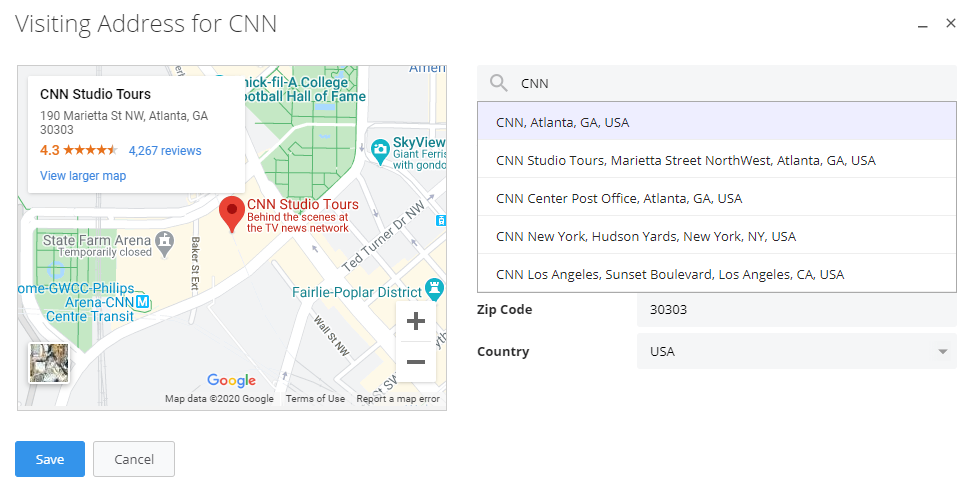Switch to satellite imagery thumbnail
This screenshot has height=491, width=974.
click(x=49, y=363)
